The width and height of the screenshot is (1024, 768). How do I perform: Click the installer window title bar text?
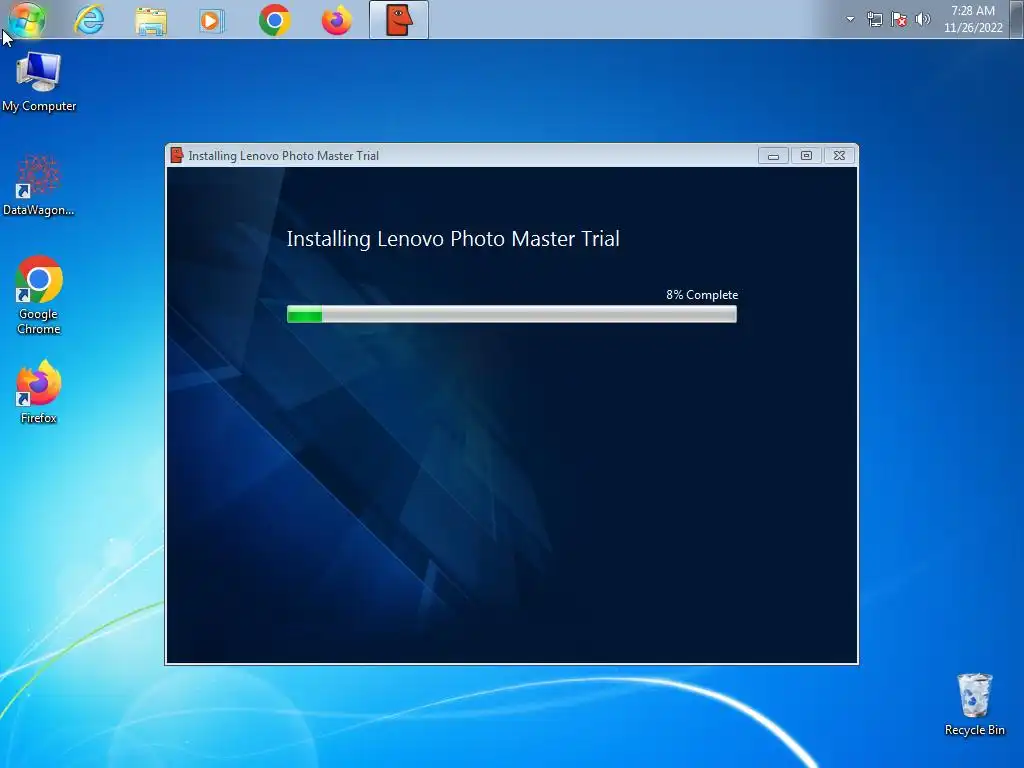pos(283,155)
